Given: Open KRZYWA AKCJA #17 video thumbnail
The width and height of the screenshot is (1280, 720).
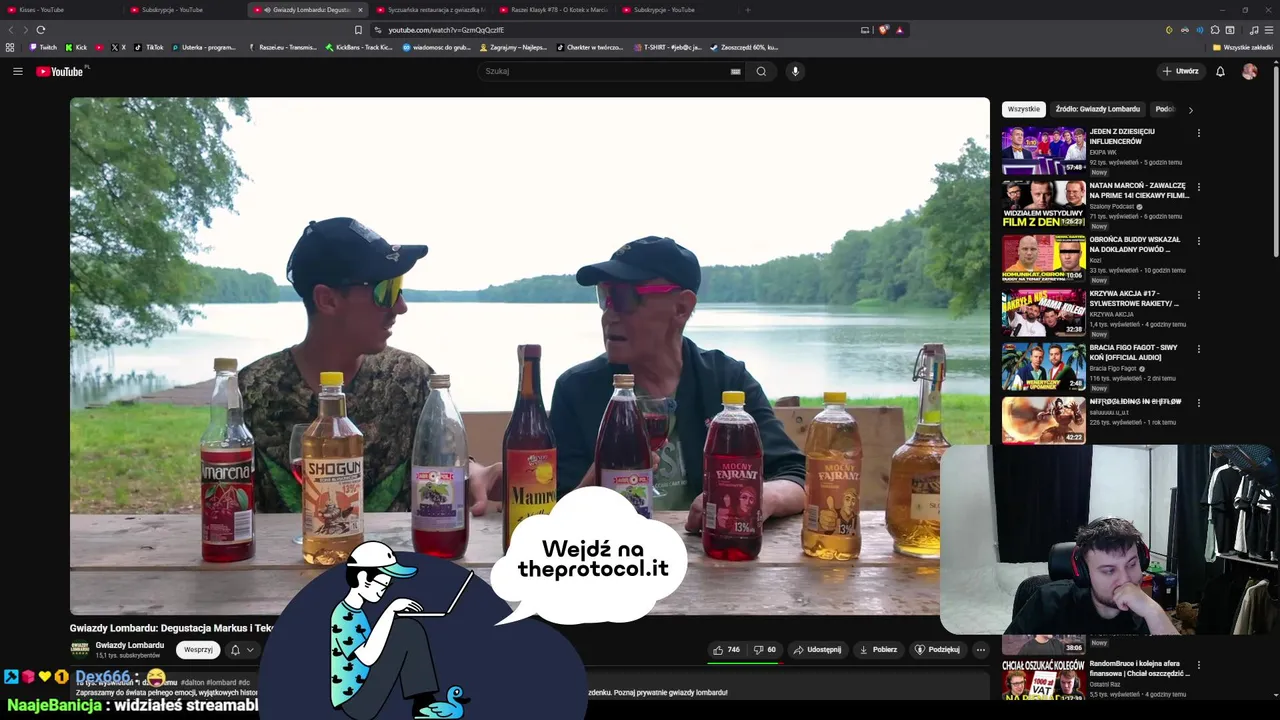Looking at the screenshot, I should pyautogui.click(x=1043, y=313).
